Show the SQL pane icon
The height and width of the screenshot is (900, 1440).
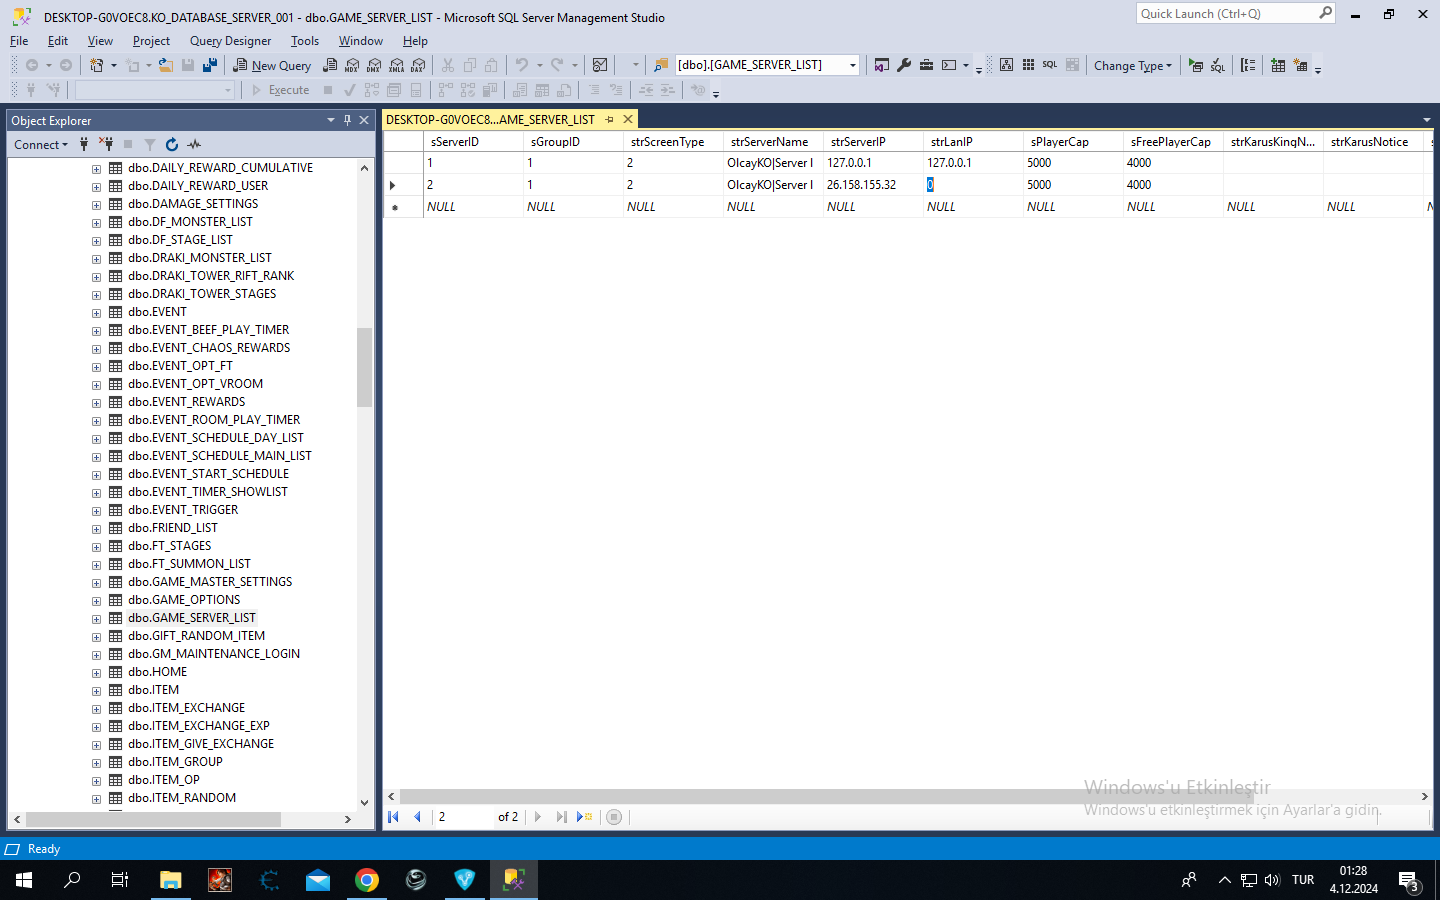1050,65
